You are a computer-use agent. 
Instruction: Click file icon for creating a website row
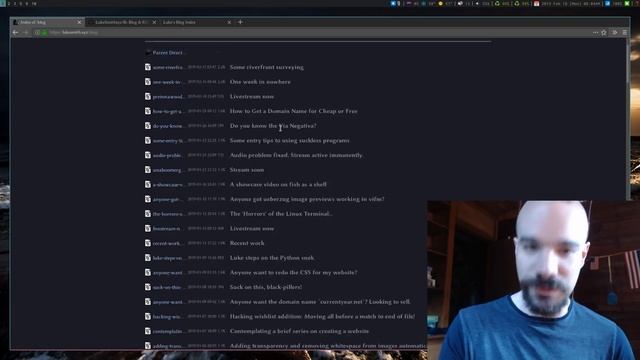pyautogui.click(x=148, y=331)
